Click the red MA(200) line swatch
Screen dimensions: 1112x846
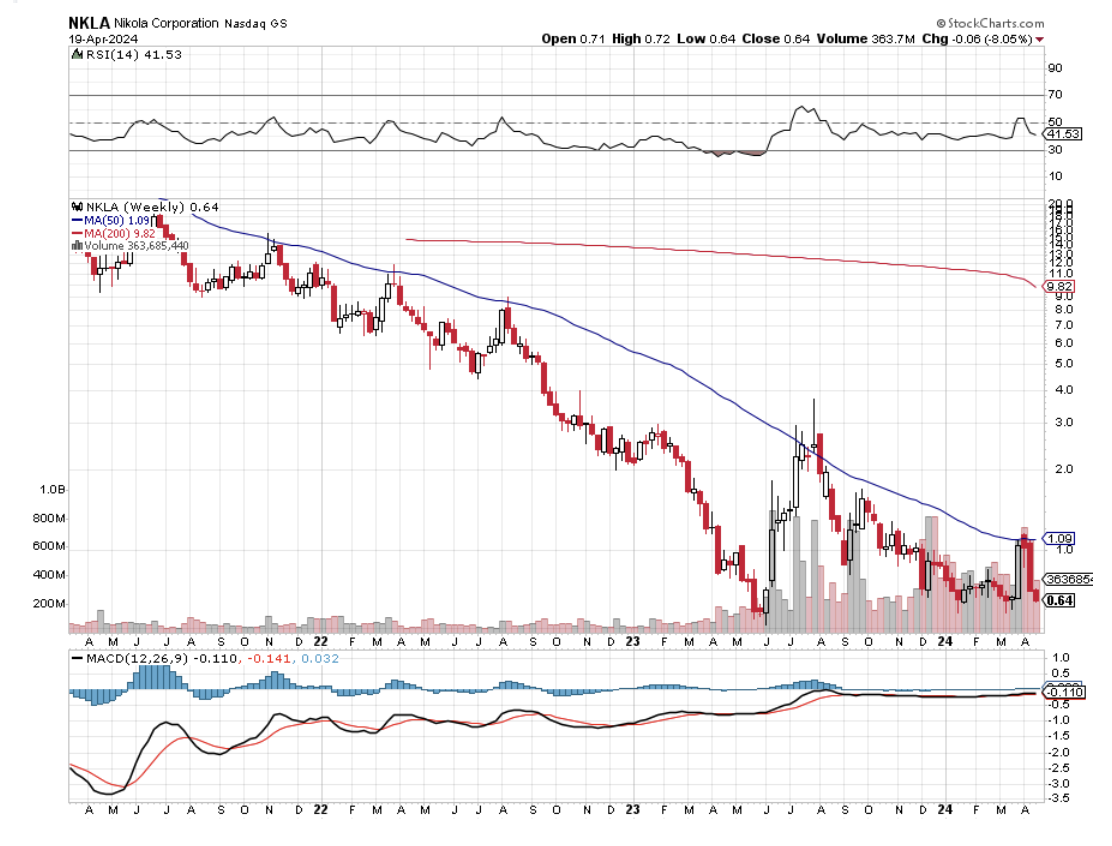coord(77,233)
